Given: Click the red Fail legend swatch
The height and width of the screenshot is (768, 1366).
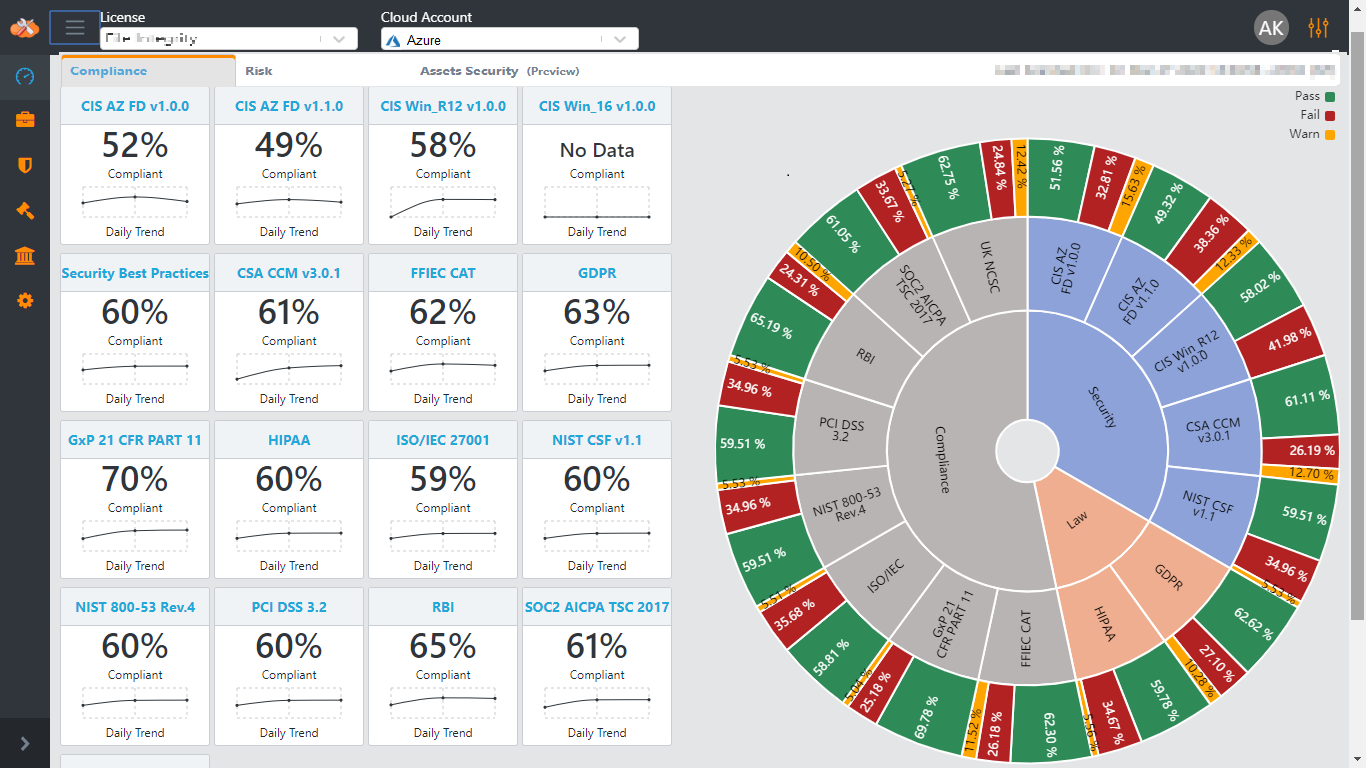Looking at the screenshot, I should tap(1330, 116).
